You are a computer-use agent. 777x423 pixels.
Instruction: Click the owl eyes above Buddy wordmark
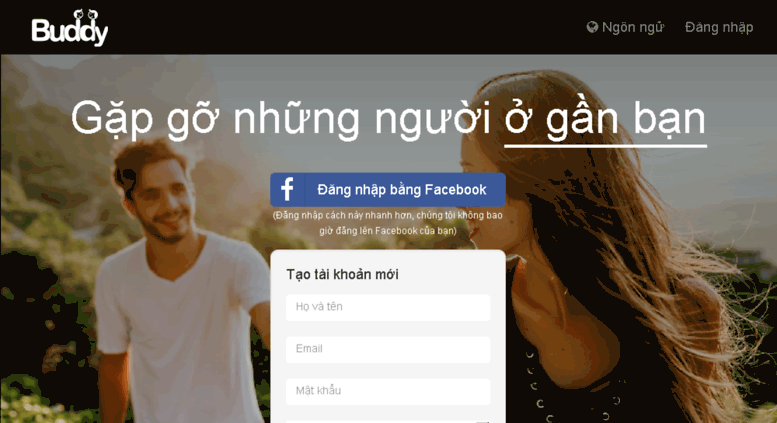pyautogui.click(x=84, y=14)
